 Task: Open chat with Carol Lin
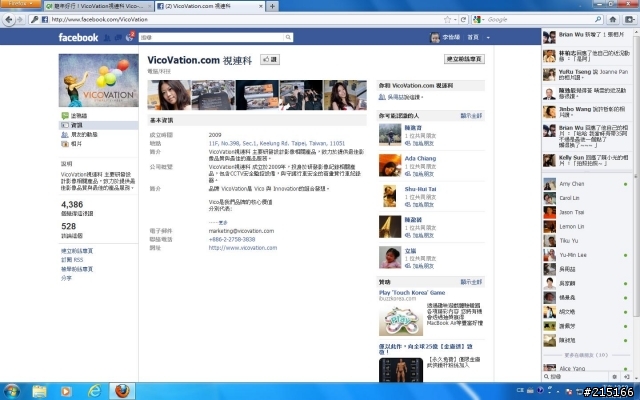(586, 198)
